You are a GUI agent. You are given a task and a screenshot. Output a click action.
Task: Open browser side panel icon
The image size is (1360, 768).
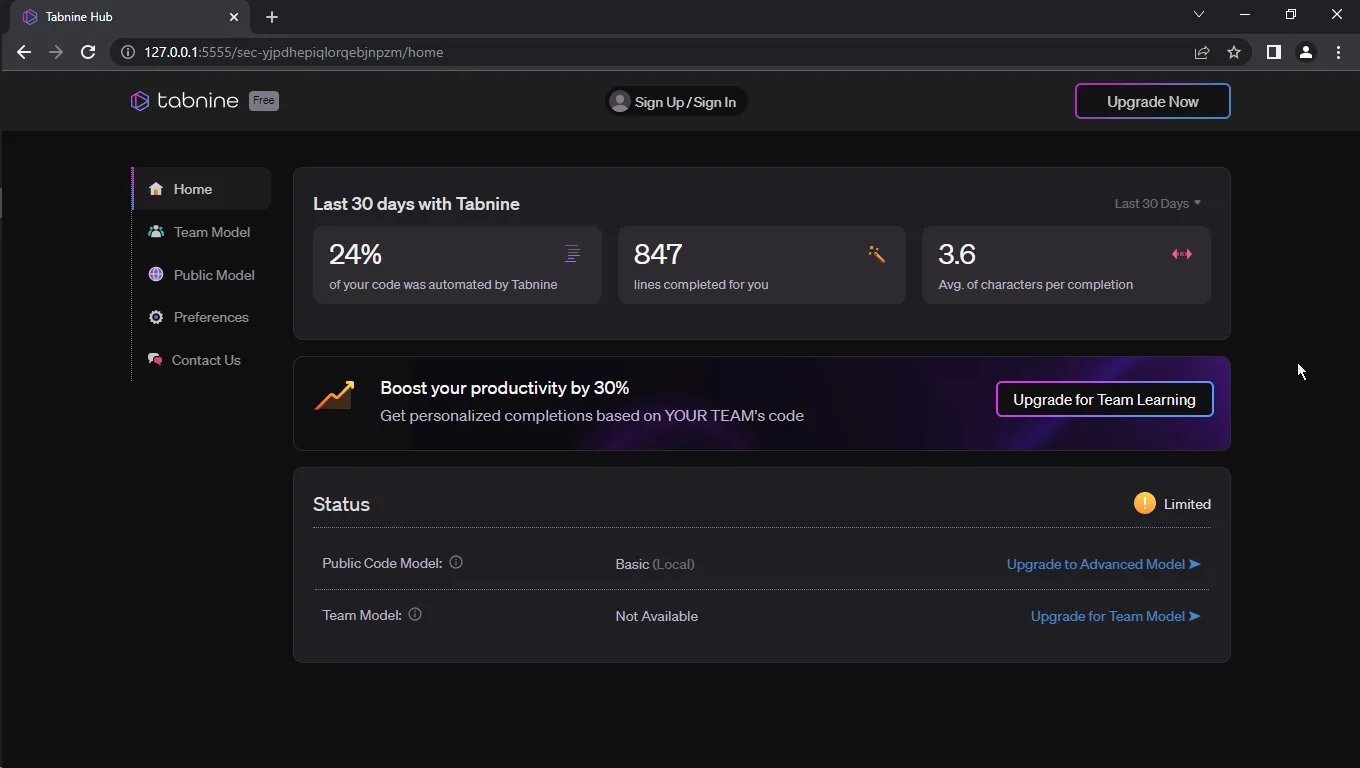1273,52
